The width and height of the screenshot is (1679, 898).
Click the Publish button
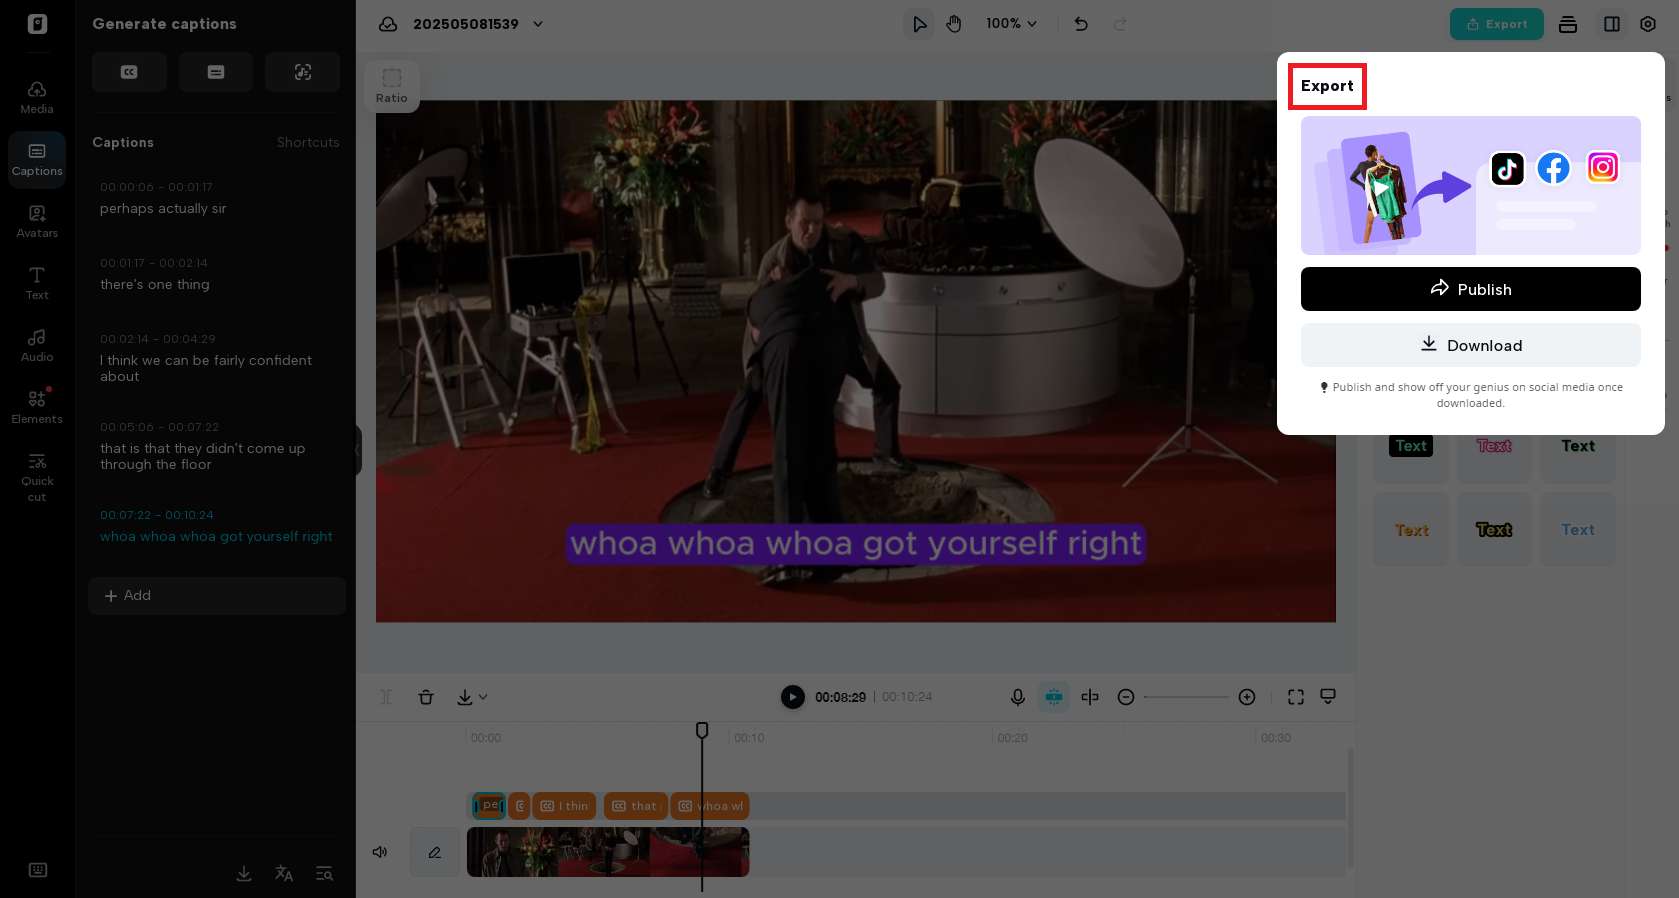pos(1470,289)
